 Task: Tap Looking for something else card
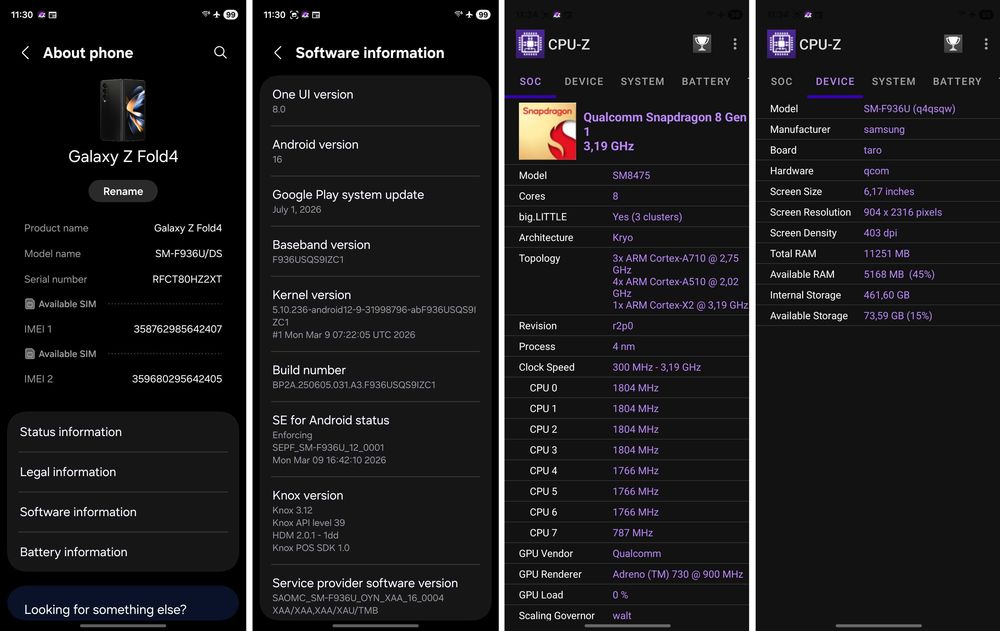coord(123,605)
